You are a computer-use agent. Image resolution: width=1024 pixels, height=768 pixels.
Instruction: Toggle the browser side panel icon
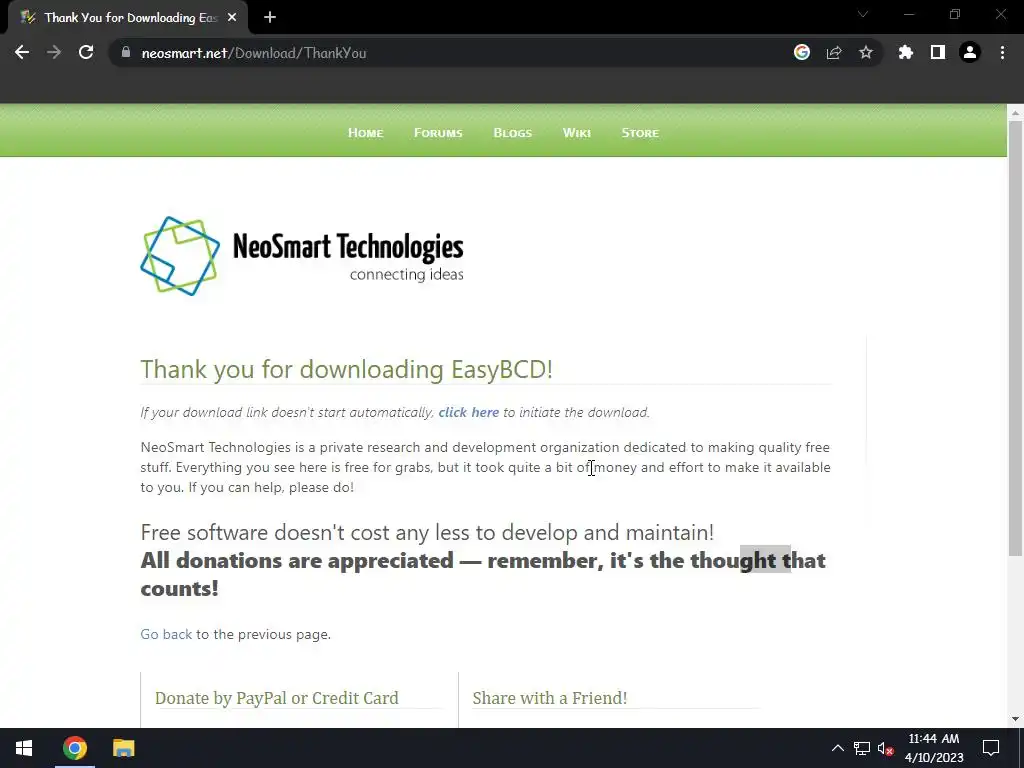point(938,53)
